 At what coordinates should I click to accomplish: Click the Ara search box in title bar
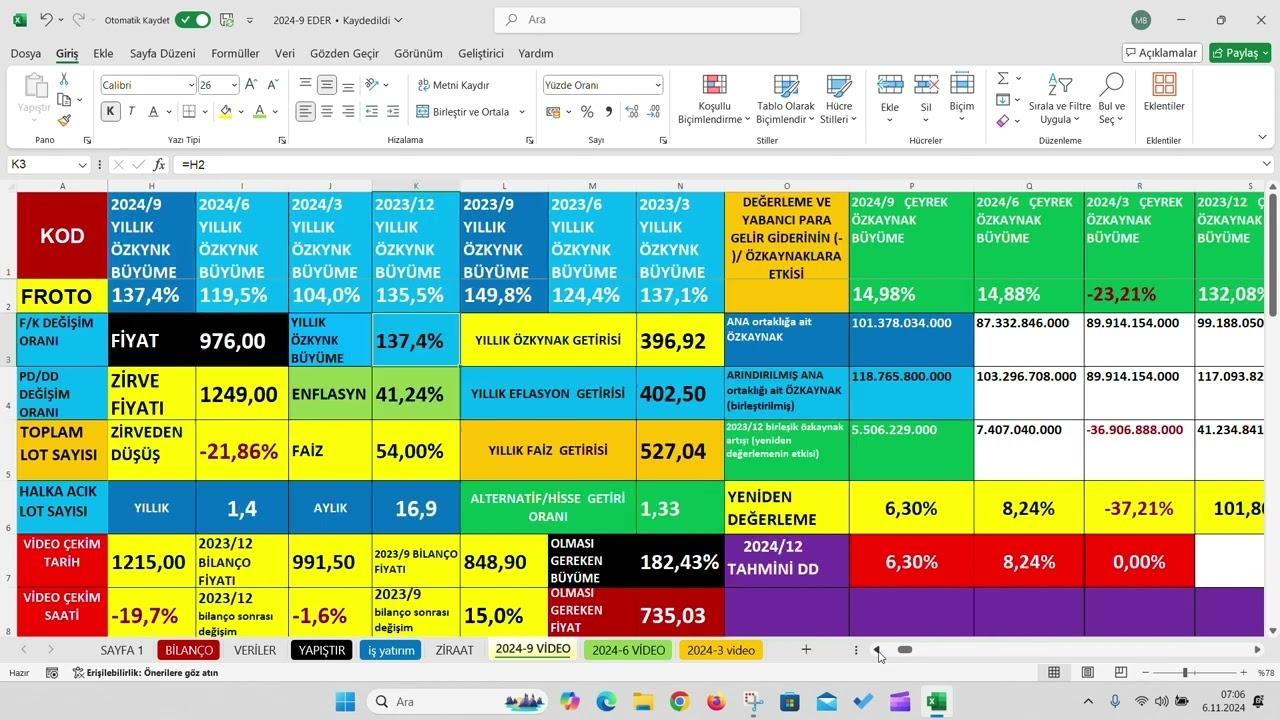tap(647, 19)
